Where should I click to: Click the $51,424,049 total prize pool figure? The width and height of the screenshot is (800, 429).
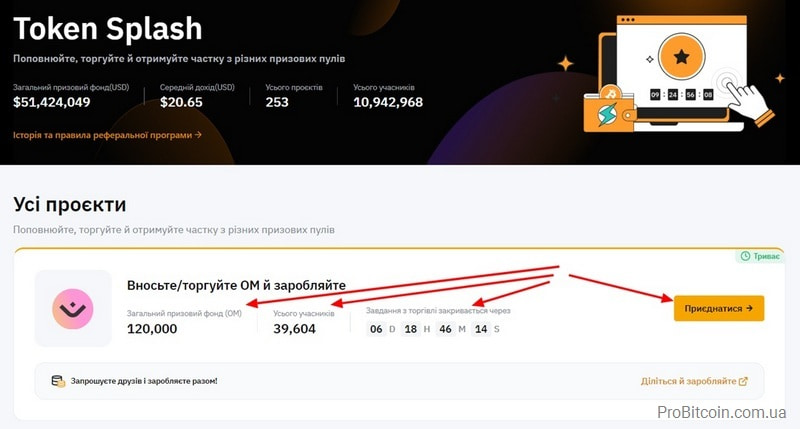pos(52,102)
